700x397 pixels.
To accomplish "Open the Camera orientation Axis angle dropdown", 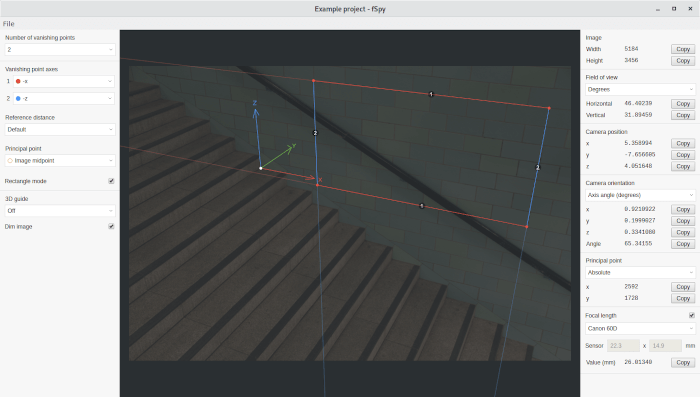I will click(640, 195).
